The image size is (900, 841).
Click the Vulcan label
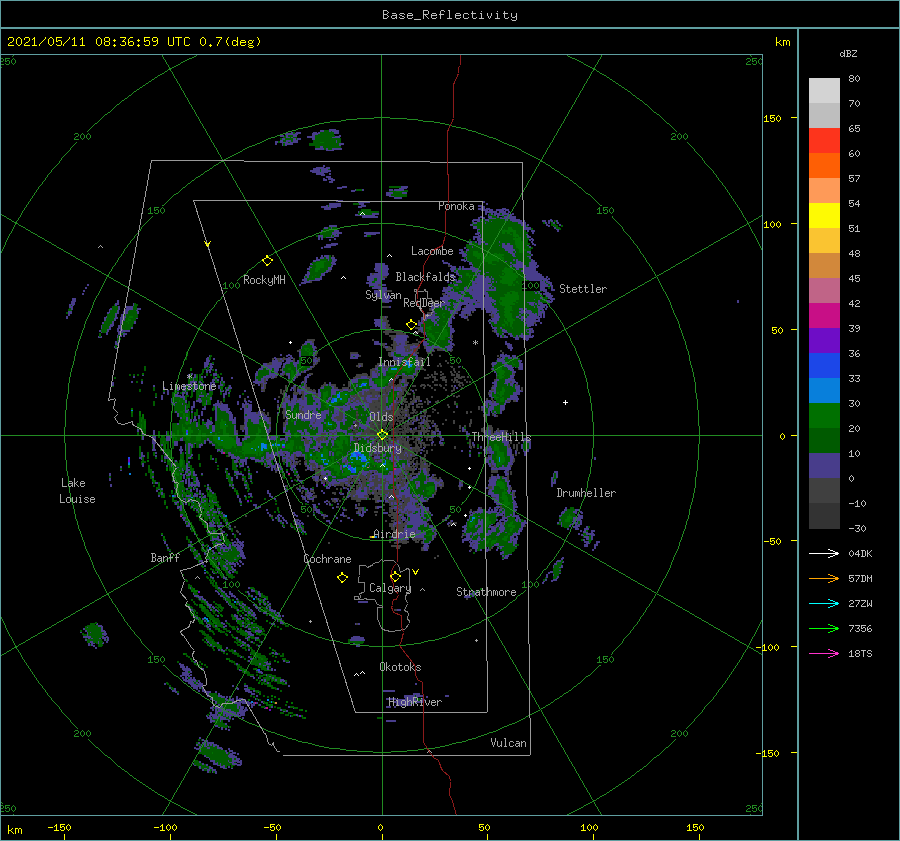click(509, 743)
